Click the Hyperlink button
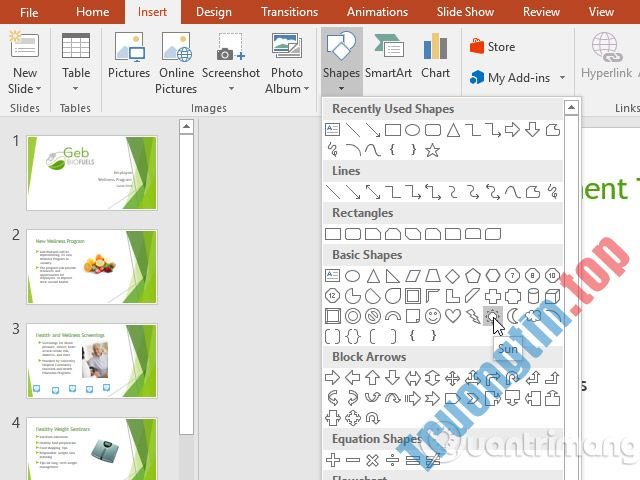This screenshot has width=640, height=480. [x=606, y=55]
